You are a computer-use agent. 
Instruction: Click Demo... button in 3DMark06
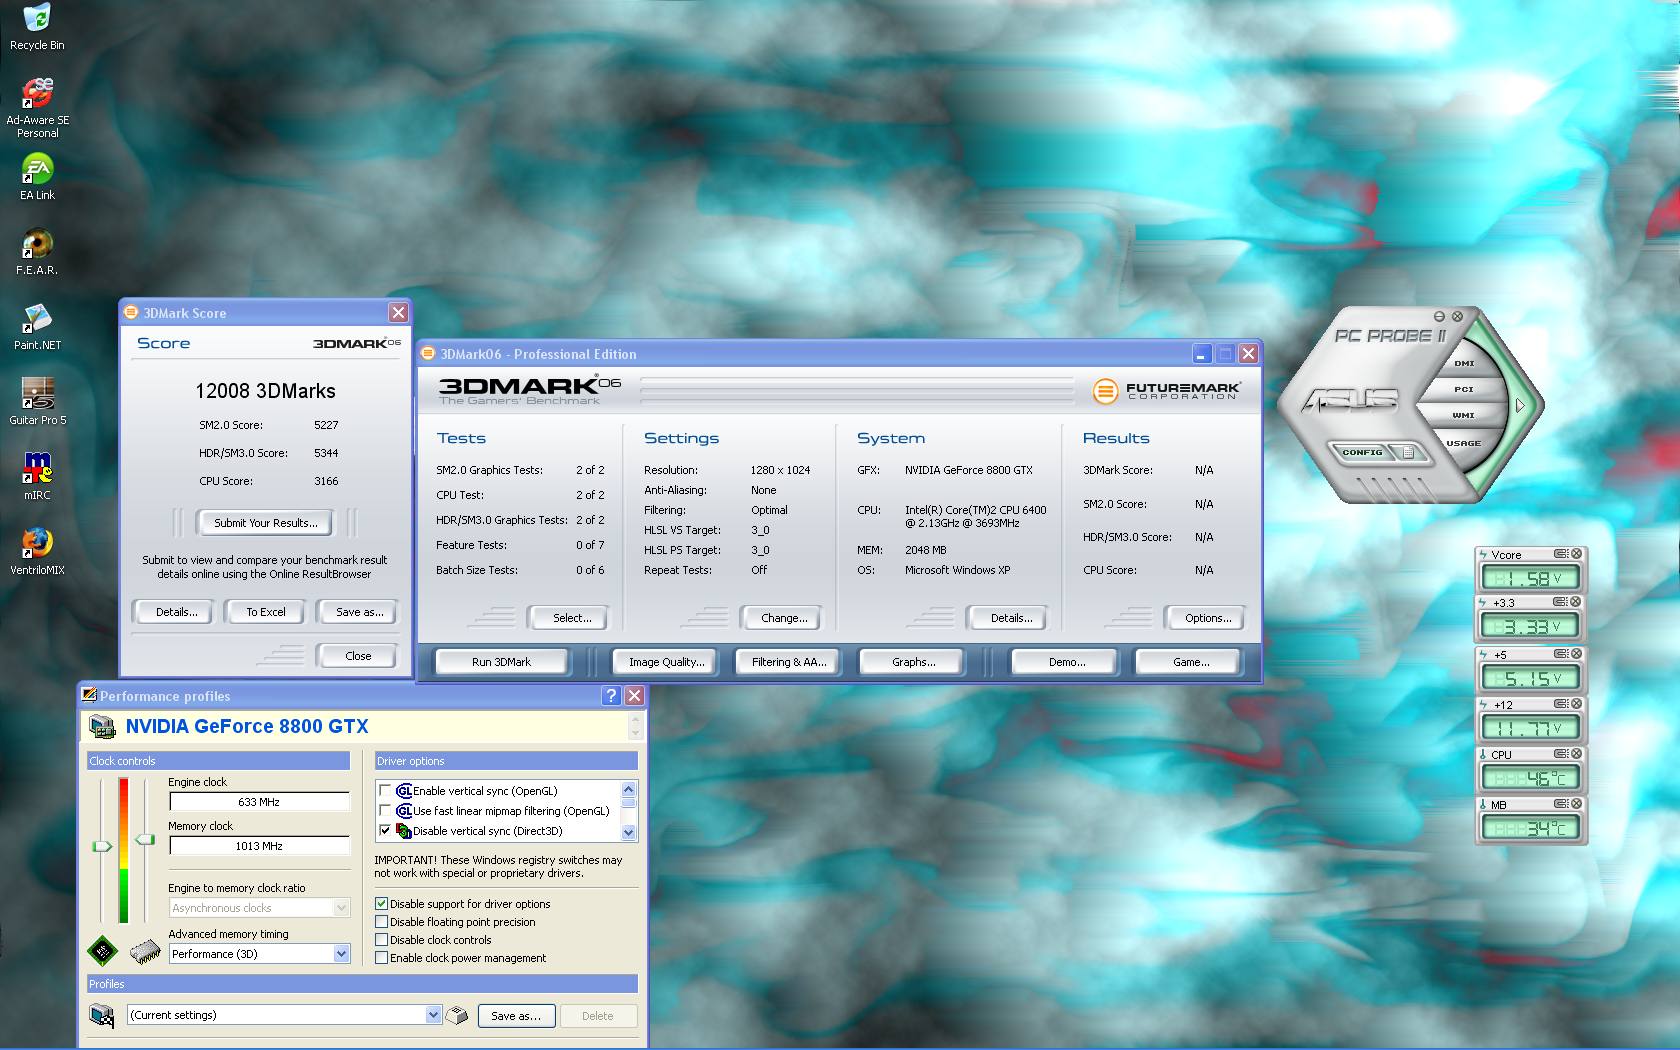[1067, 662]
